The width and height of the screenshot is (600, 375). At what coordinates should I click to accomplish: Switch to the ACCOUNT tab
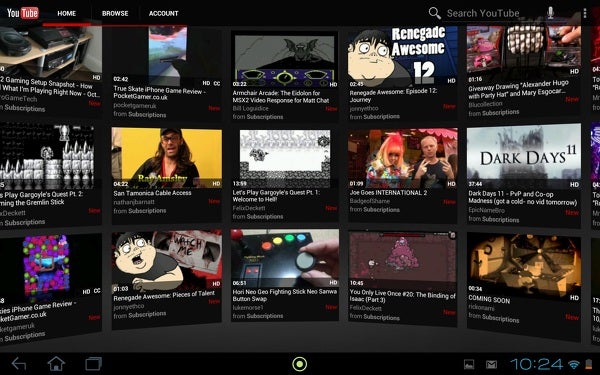point(163,13)
